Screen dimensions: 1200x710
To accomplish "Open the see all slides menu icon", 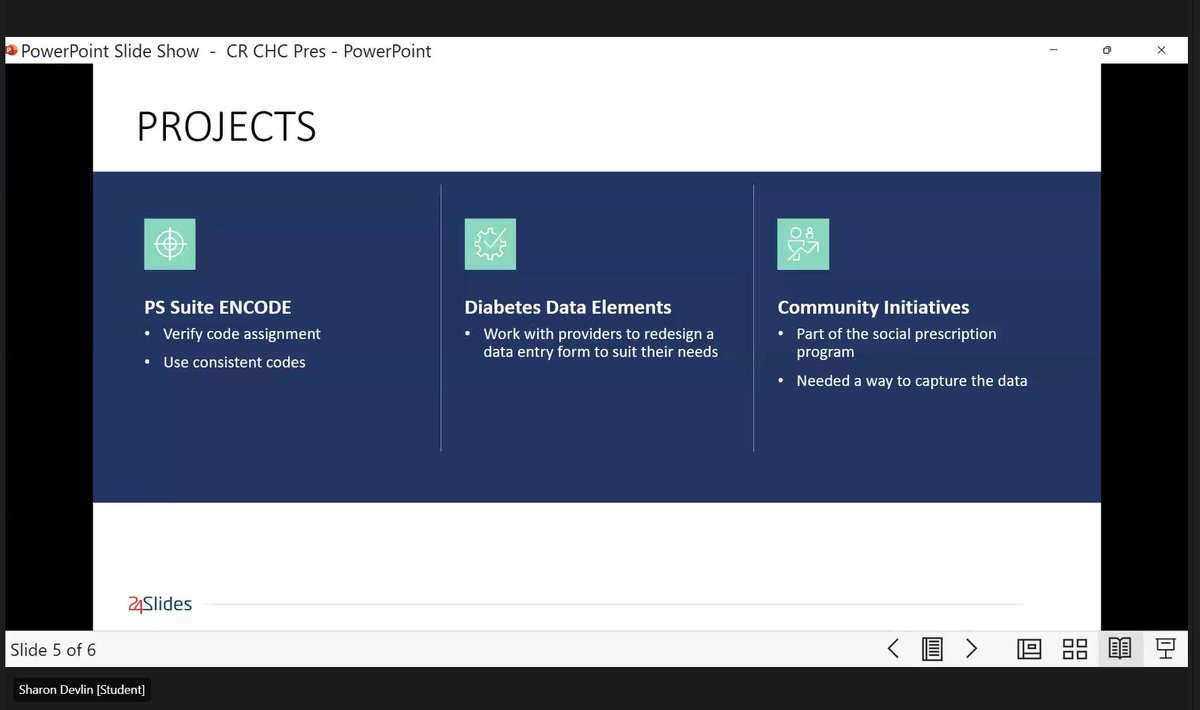I will (x=932, y=649).
